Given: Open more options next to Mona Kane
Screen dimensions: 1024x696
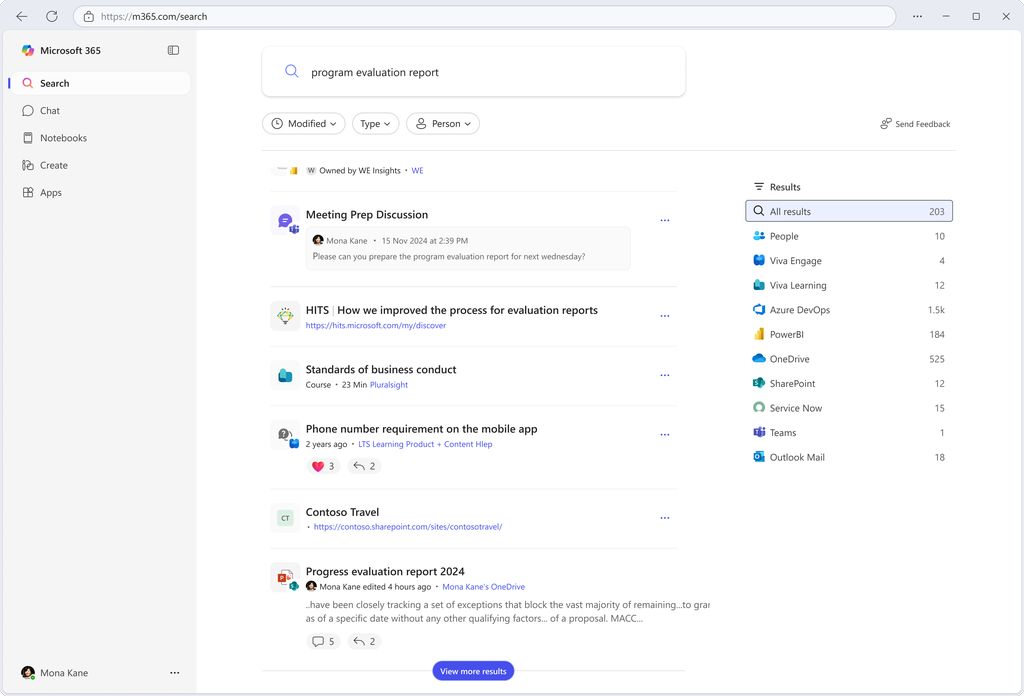Looking at the screenshot, I should coord(174,672).
